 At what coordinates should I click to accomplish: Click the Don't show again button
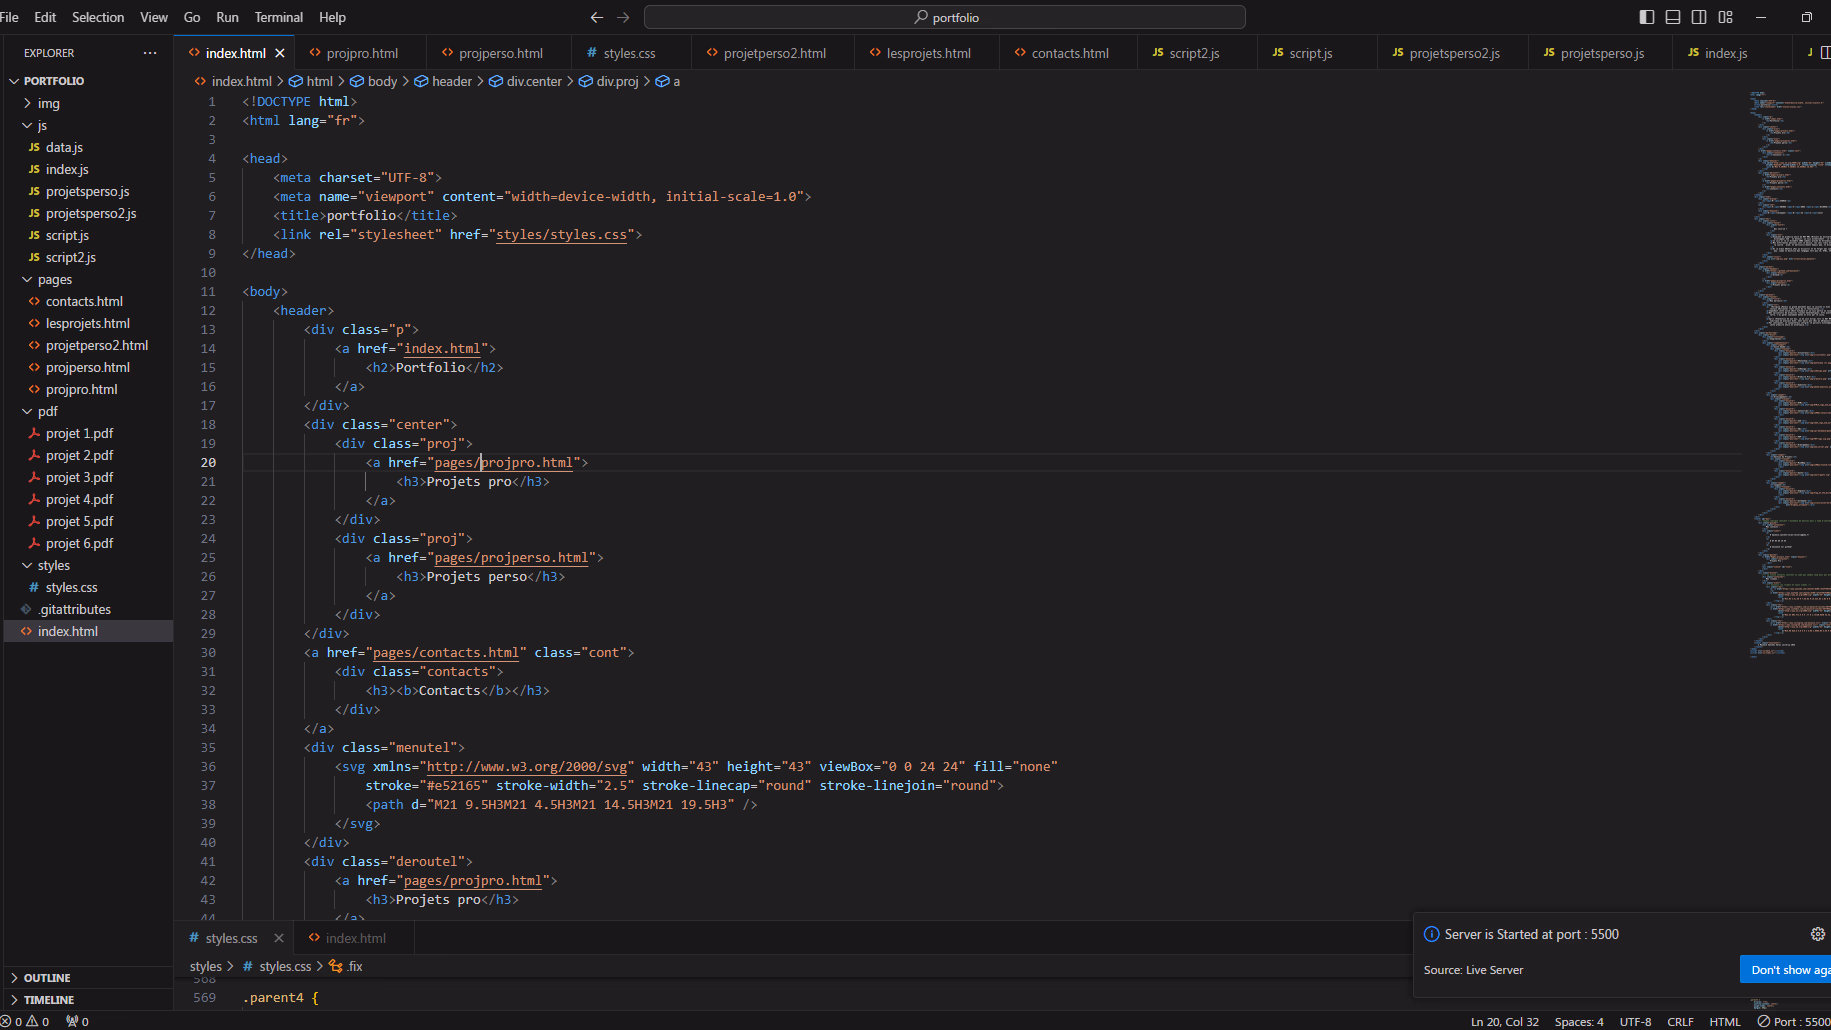[x=1790, y=969]
